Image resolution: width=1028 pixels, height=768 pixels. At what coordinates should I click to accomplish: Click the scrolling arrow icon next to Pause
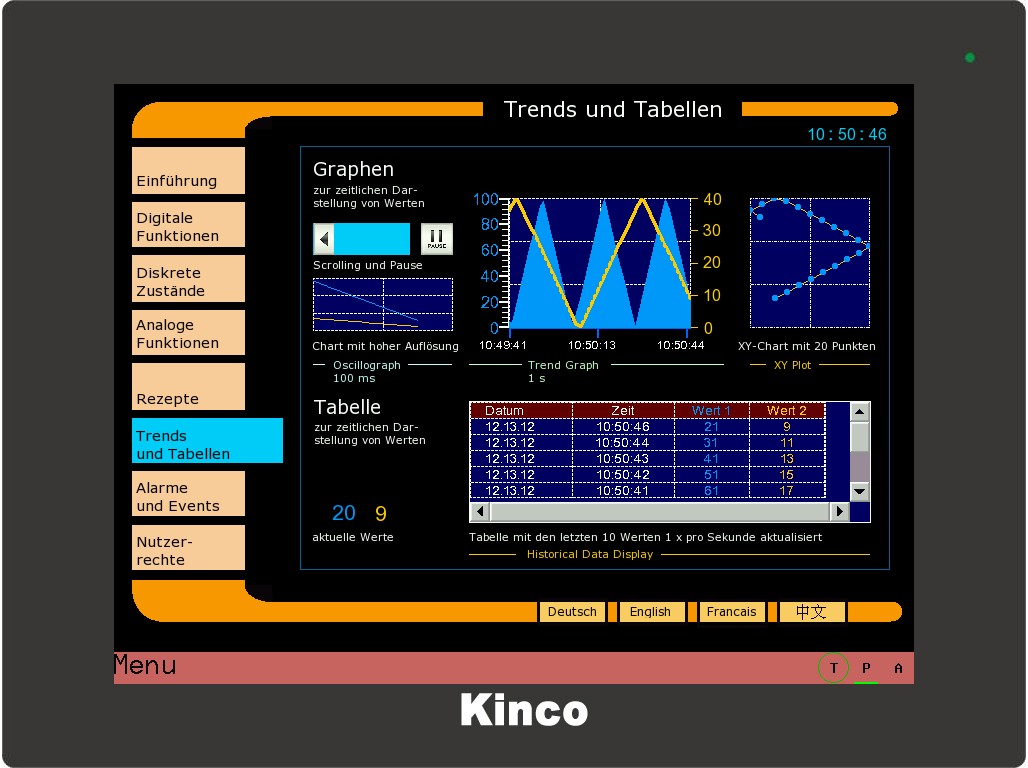click(x=323, y=238)
